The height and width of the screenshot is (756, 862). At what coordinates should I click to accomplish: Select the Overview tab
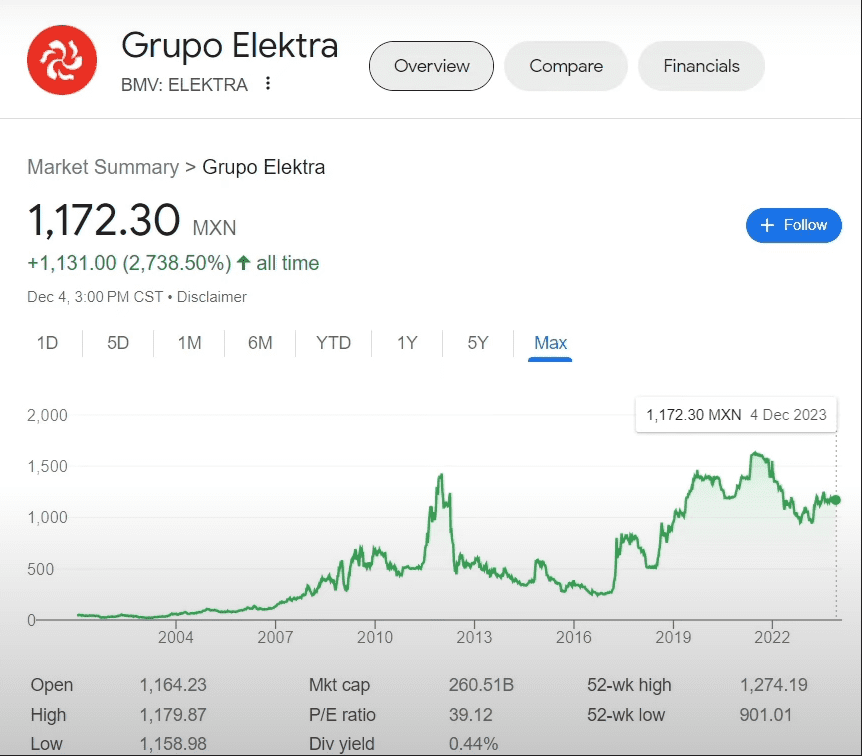click(431, 66)
